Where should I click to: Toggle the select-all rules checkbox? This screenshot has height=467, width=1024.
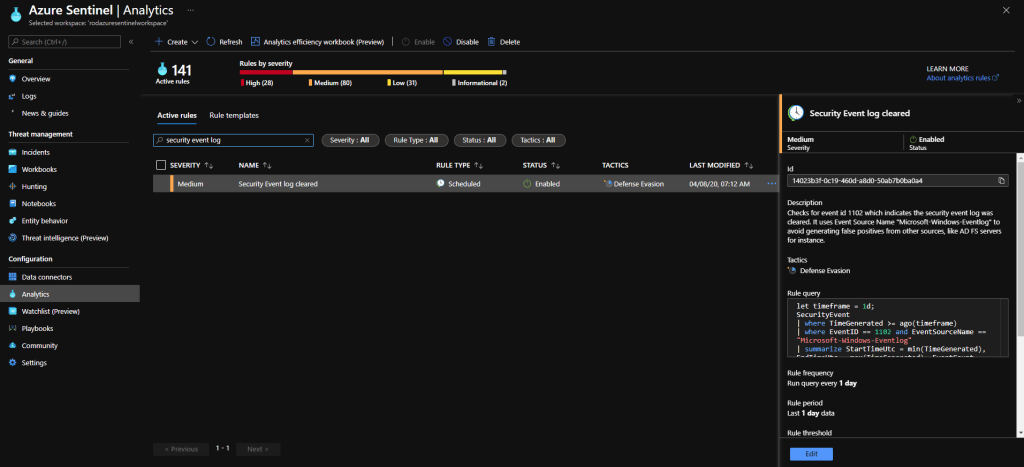point(161,165)
